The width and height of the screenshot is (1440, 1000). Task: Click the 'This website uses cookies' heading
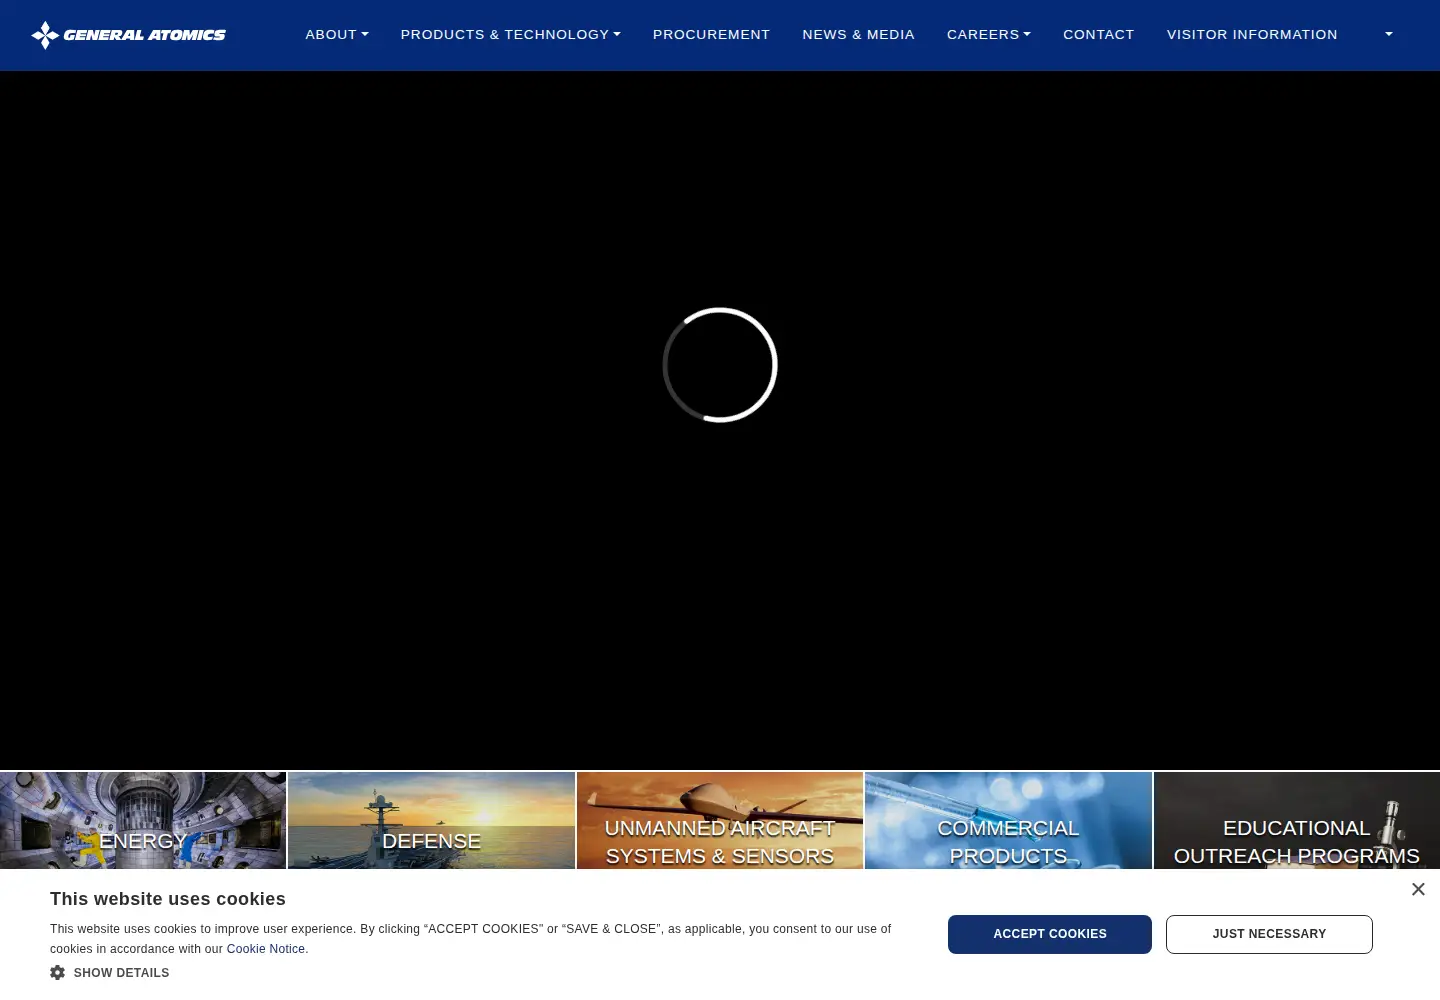(168, 899)
